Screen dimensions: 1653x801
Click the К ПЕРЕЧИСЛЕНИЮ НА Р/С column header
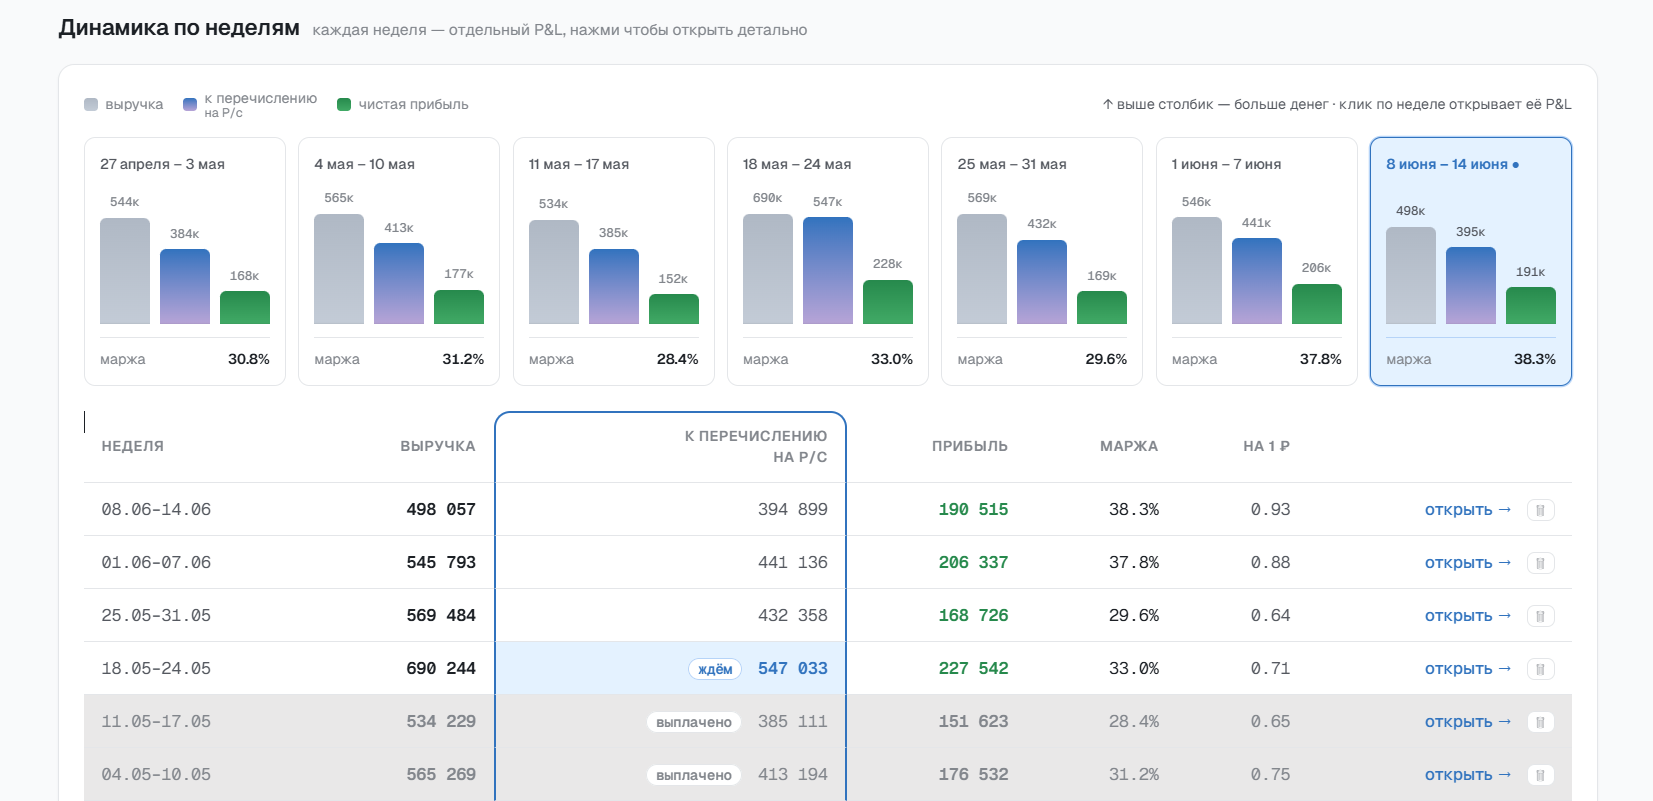point(756,447)
